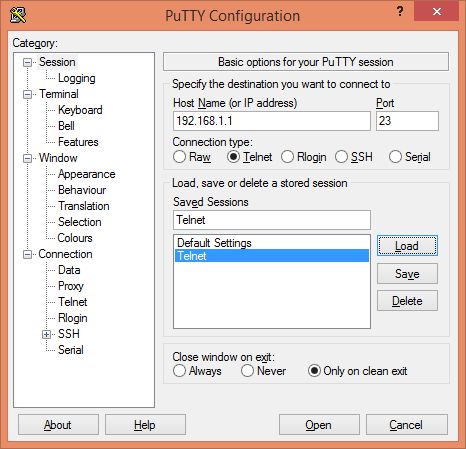Open the Behaviour category
Screen dimensions: 466x449
tap(82, 190)
